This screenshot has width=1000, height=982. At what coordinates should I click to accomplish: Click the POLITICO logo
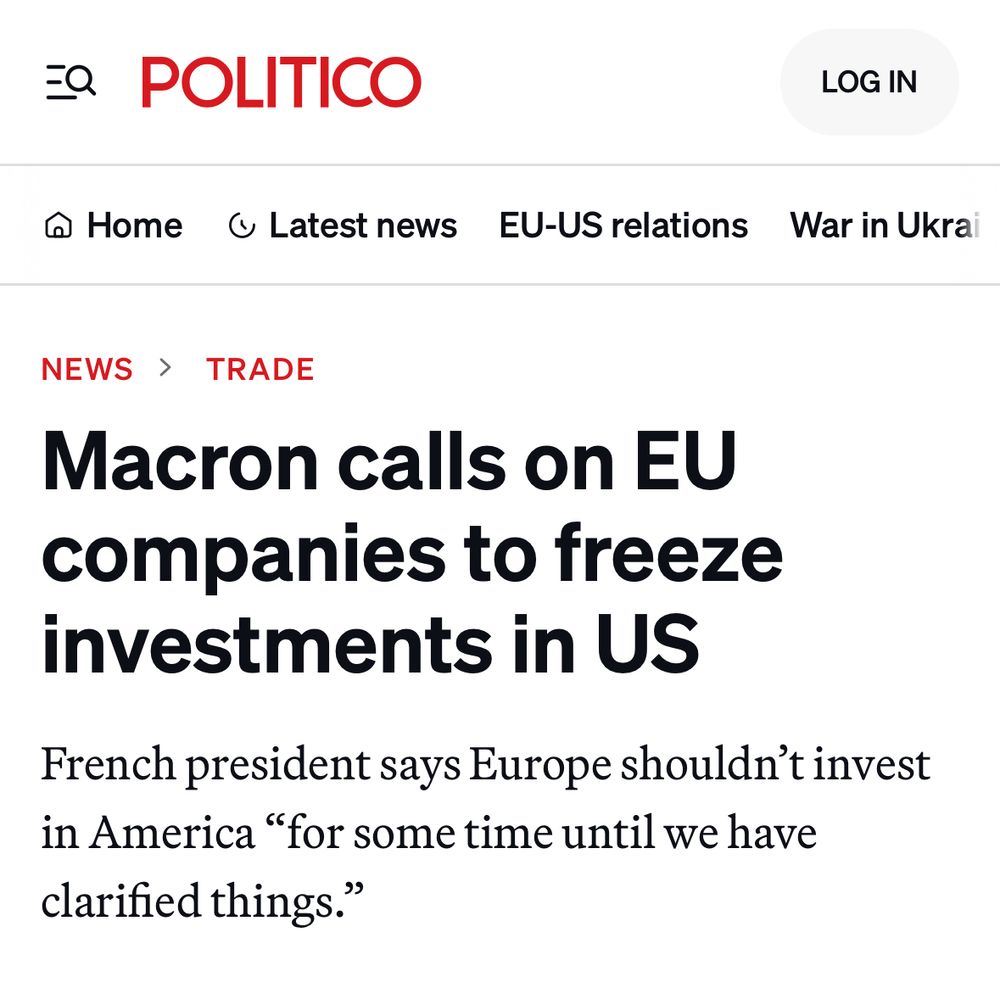click(x=281, y=82)
